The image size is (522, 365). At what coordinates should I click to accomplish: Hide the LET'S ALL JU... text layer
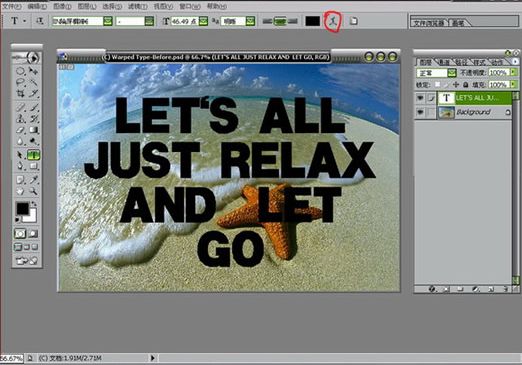420,98
